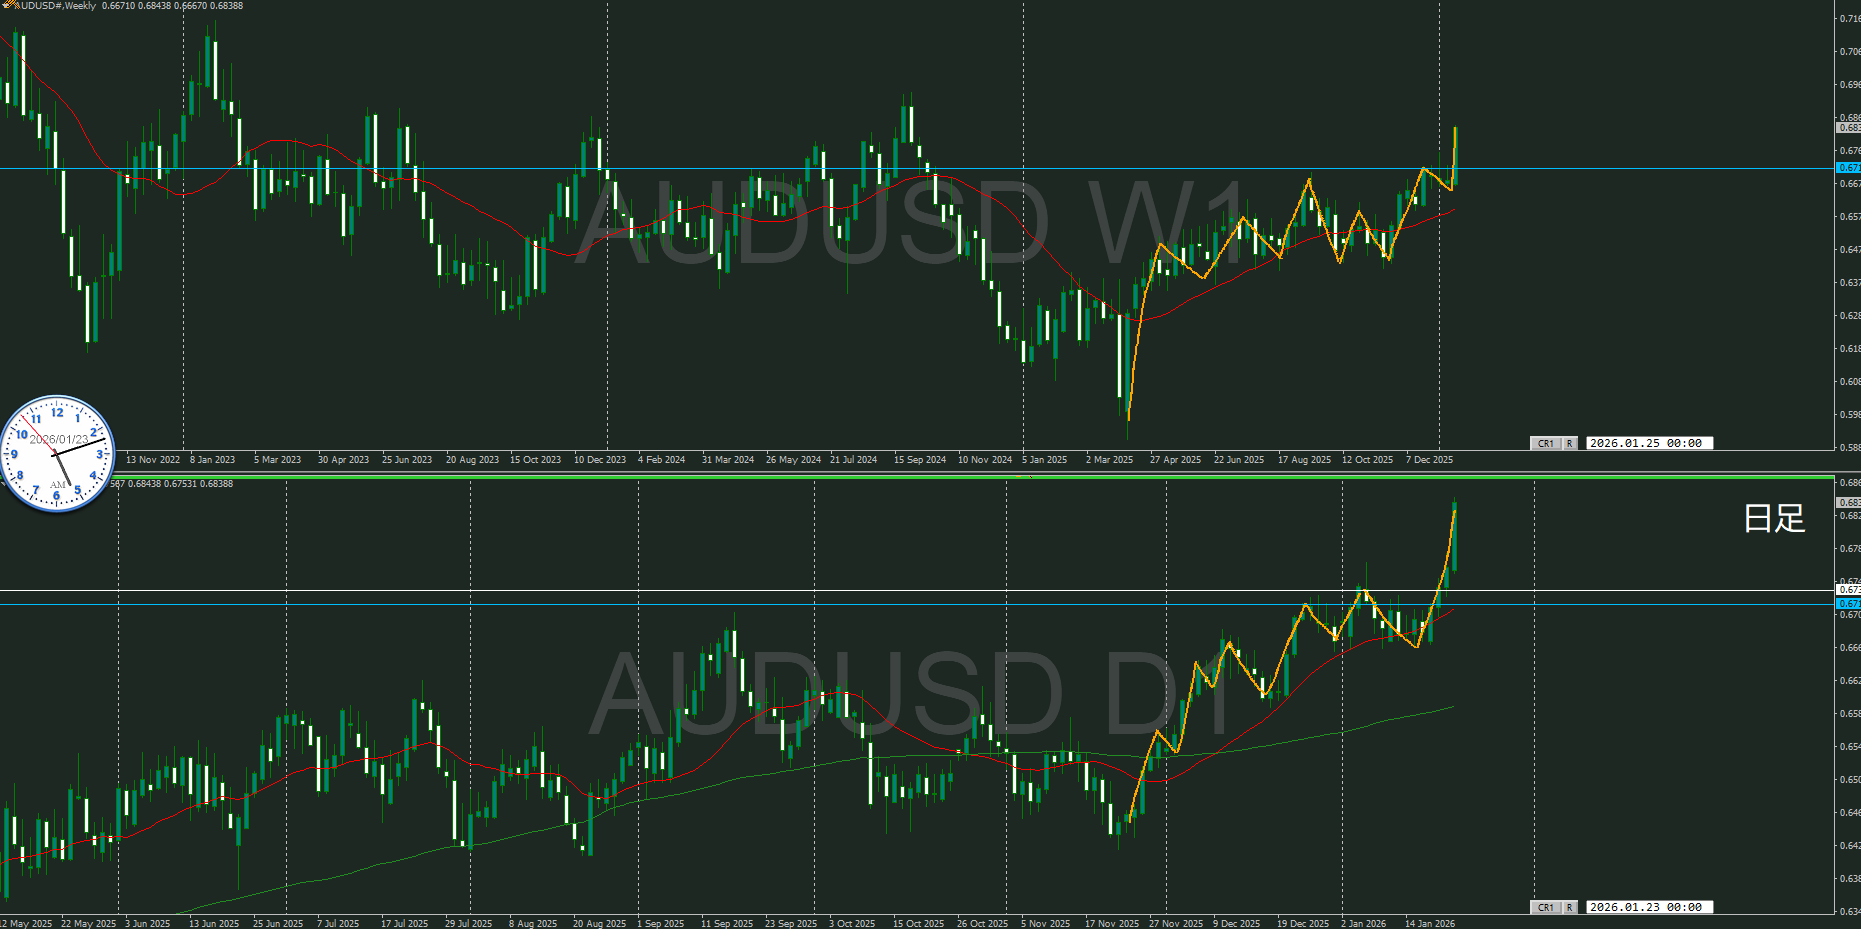1861x929 pixels.
Task: Click the 5 Jan 2025 label on weekly time axis
Action: pos(1045,460)
